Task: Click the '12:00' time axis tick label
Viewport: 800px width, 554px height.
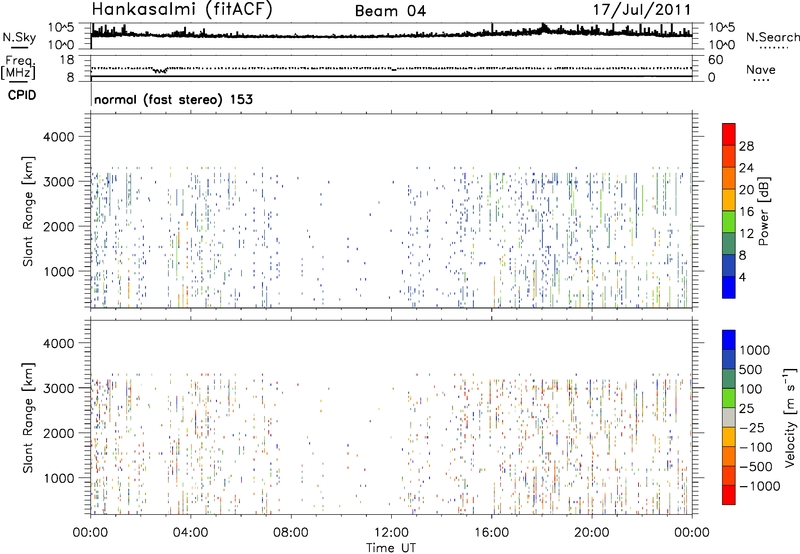Action: (391, 533)
